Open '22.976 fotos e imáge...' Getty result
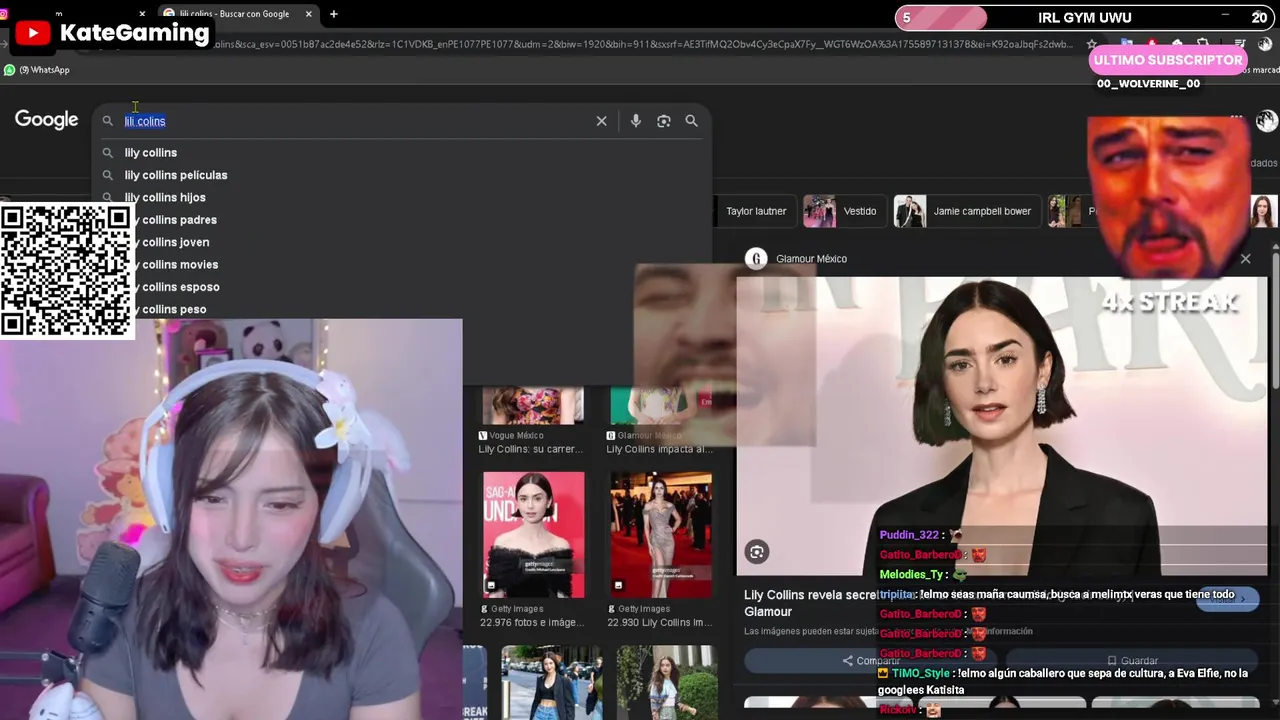Viewport: 1280px width, 720px height. 531,623
